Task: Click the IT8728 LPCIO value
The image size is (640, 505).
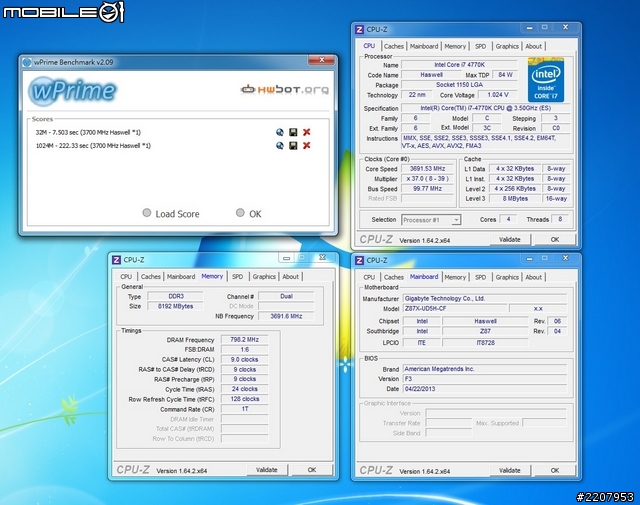Action: pos(485,343)
